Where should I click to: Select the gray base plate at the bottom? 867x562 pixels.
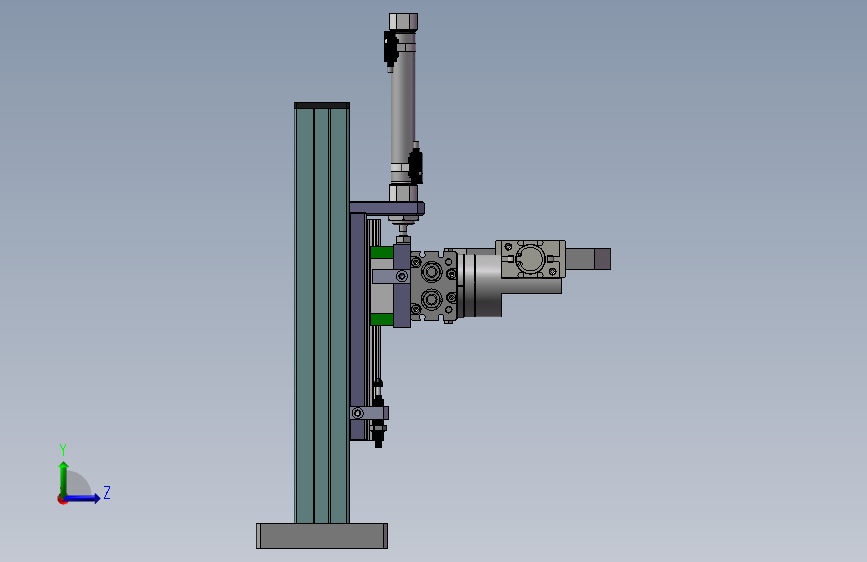322,536
